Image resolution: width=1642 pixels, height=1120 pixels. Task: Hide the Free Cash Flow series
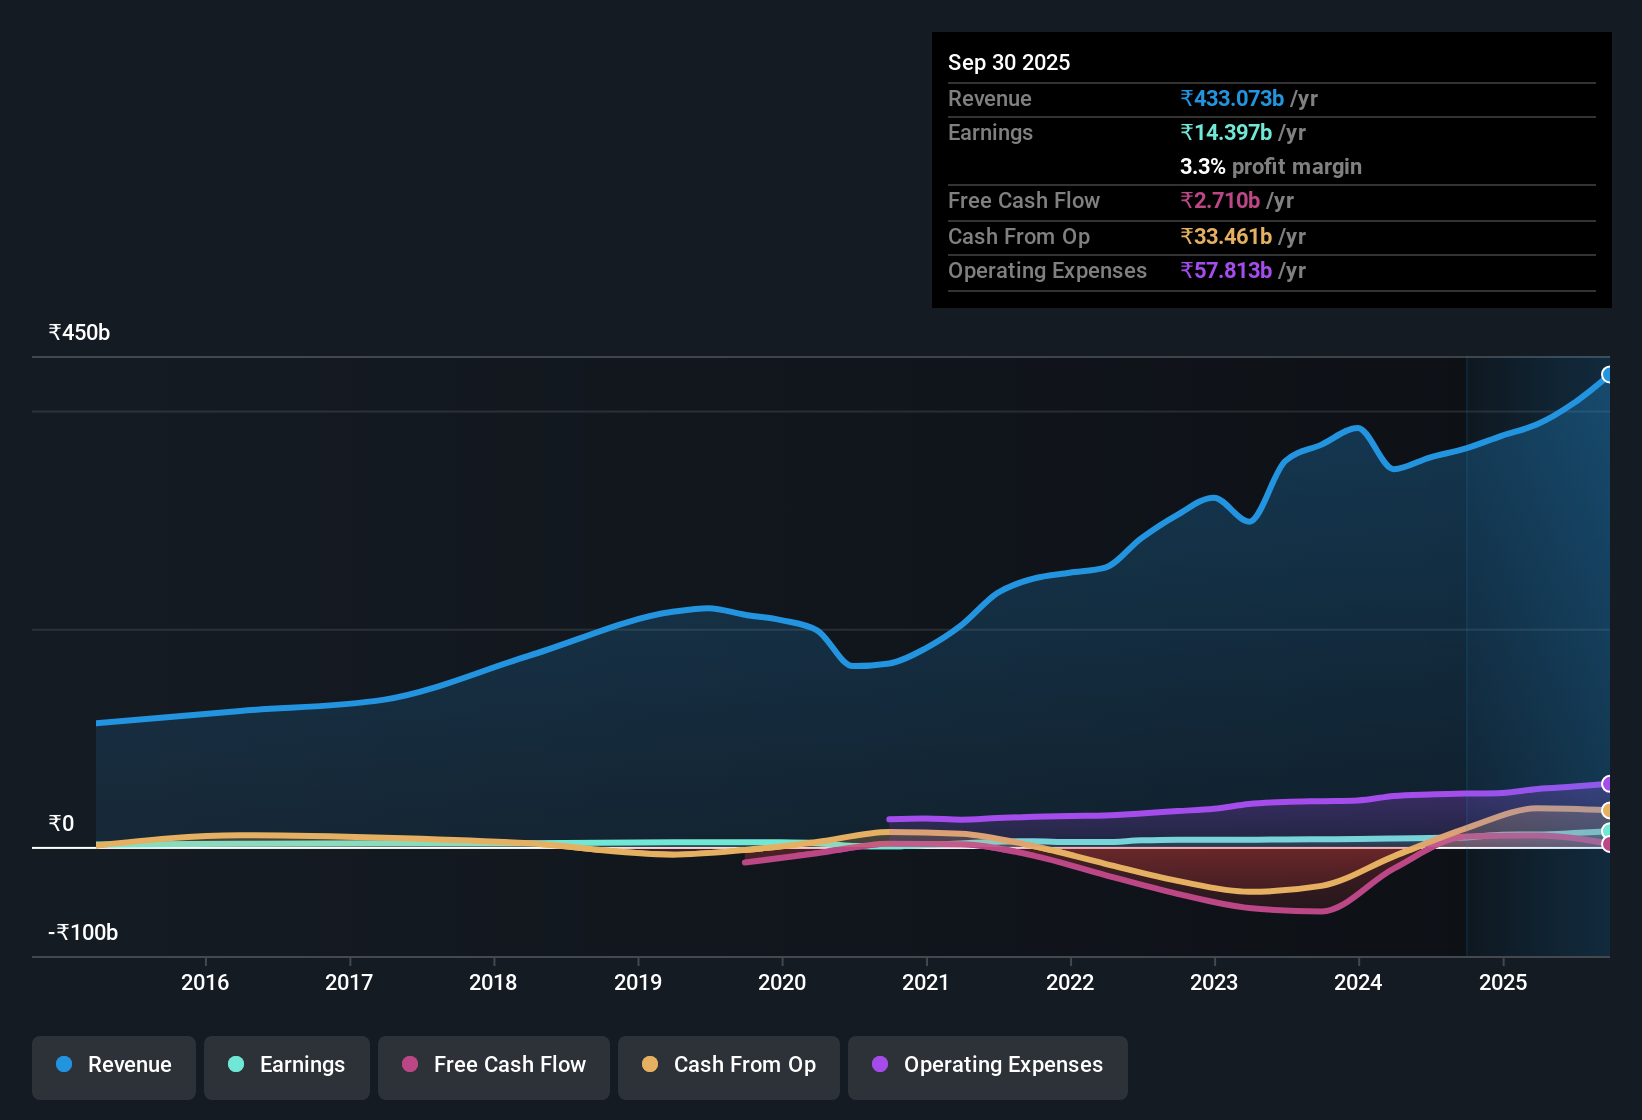493,1065
